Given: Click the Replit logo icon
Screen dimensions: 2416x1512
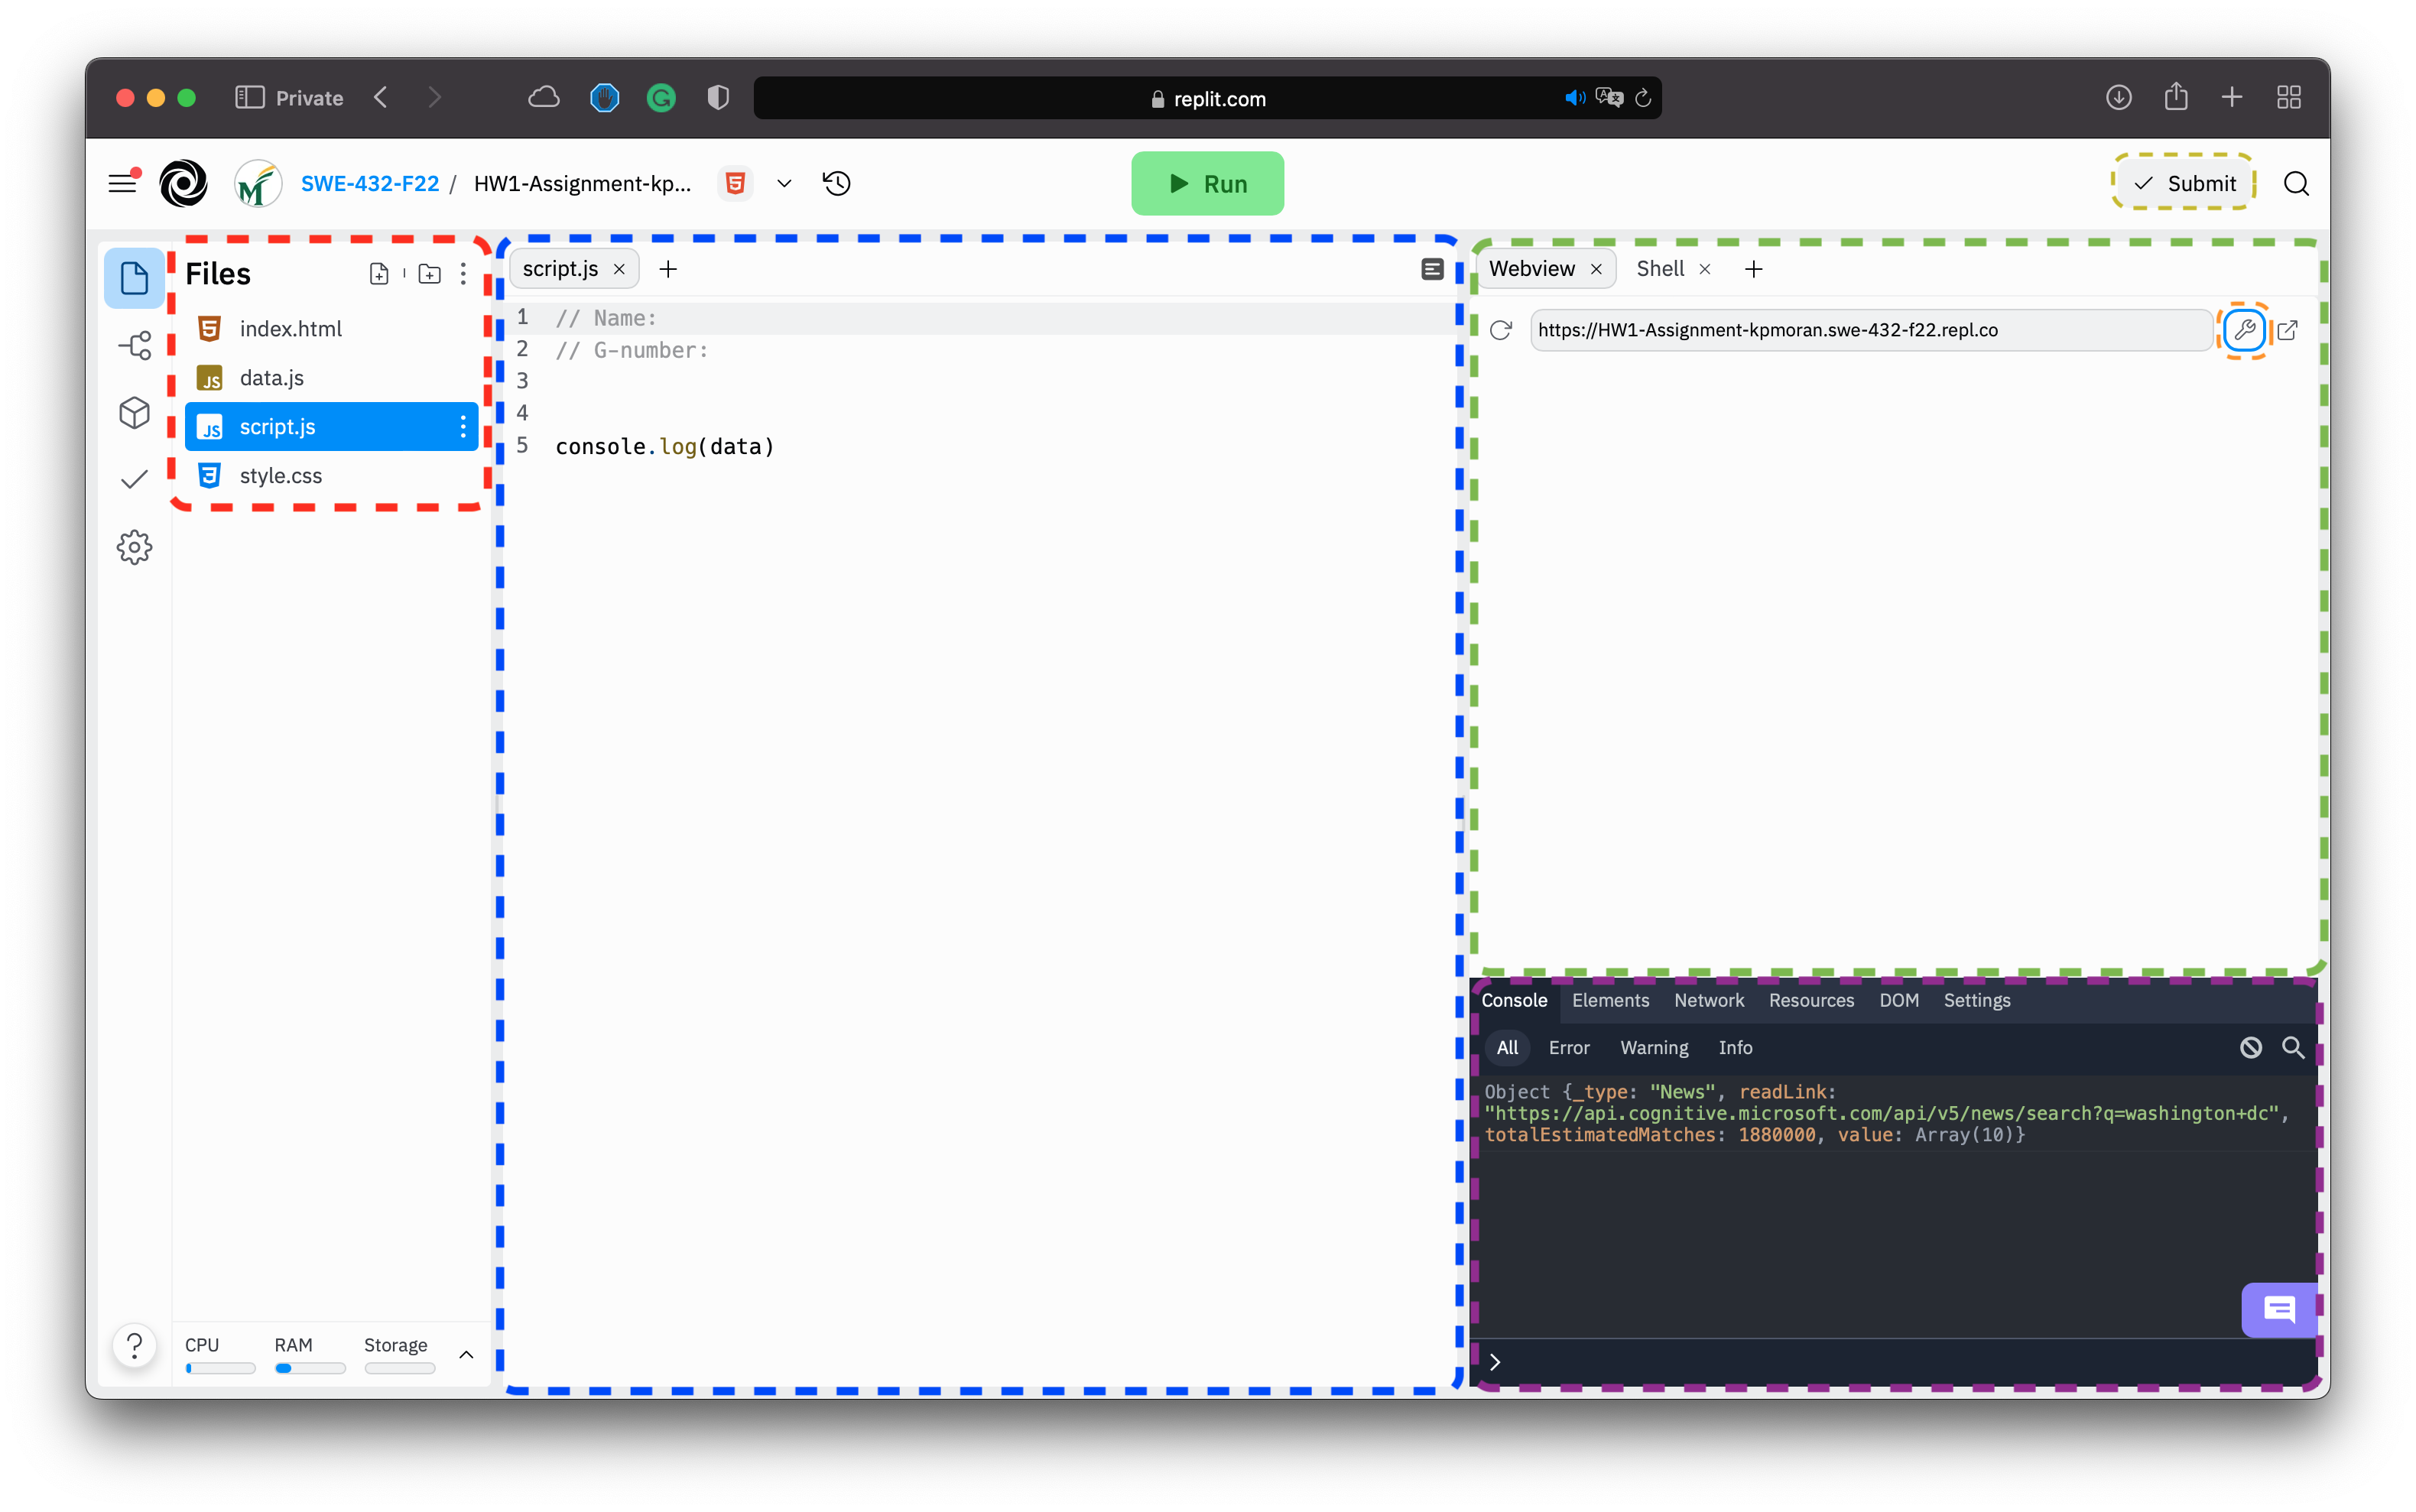Looking at the screenshot, I should [x=184, y=183].
